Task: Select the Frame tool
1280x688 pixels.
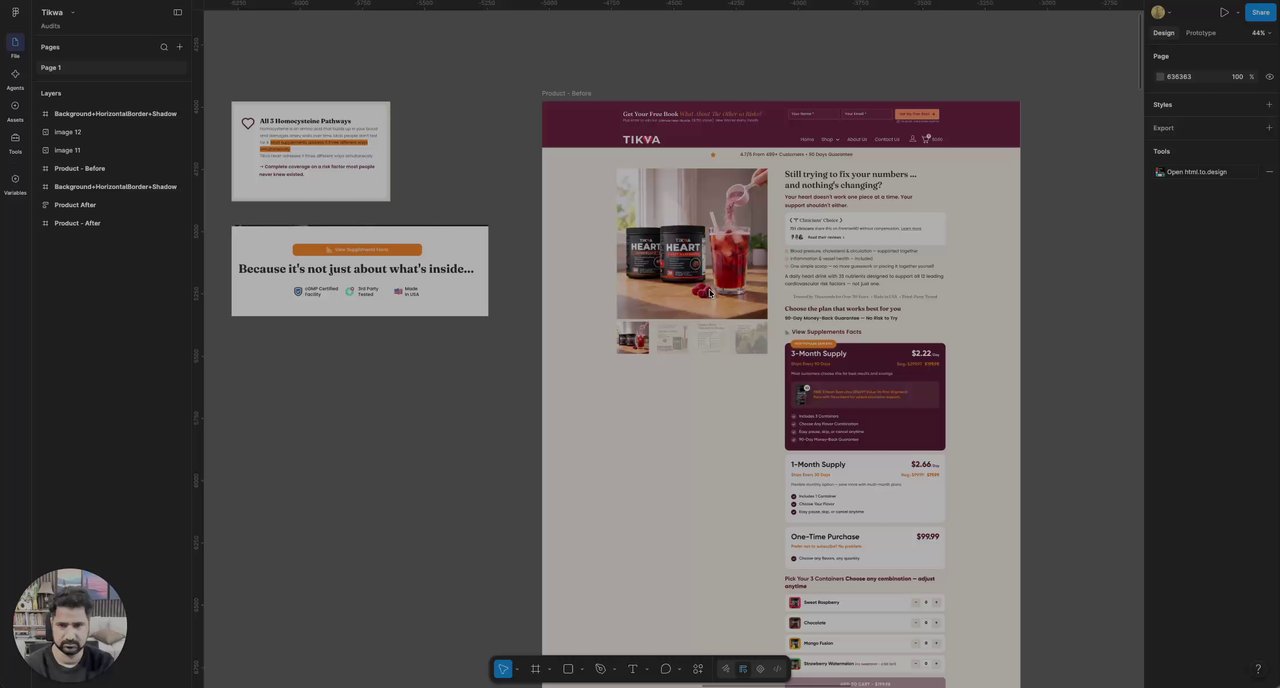Action: [536, 669]
